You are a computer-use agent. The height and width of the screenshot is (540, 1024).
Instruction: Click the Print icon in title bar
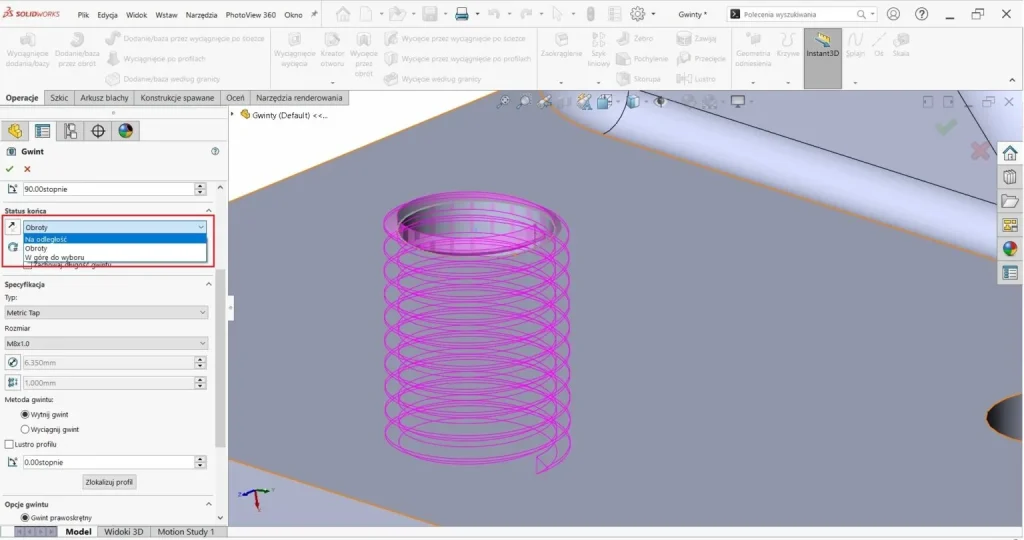pyautogui.click(x=462, y=14)
